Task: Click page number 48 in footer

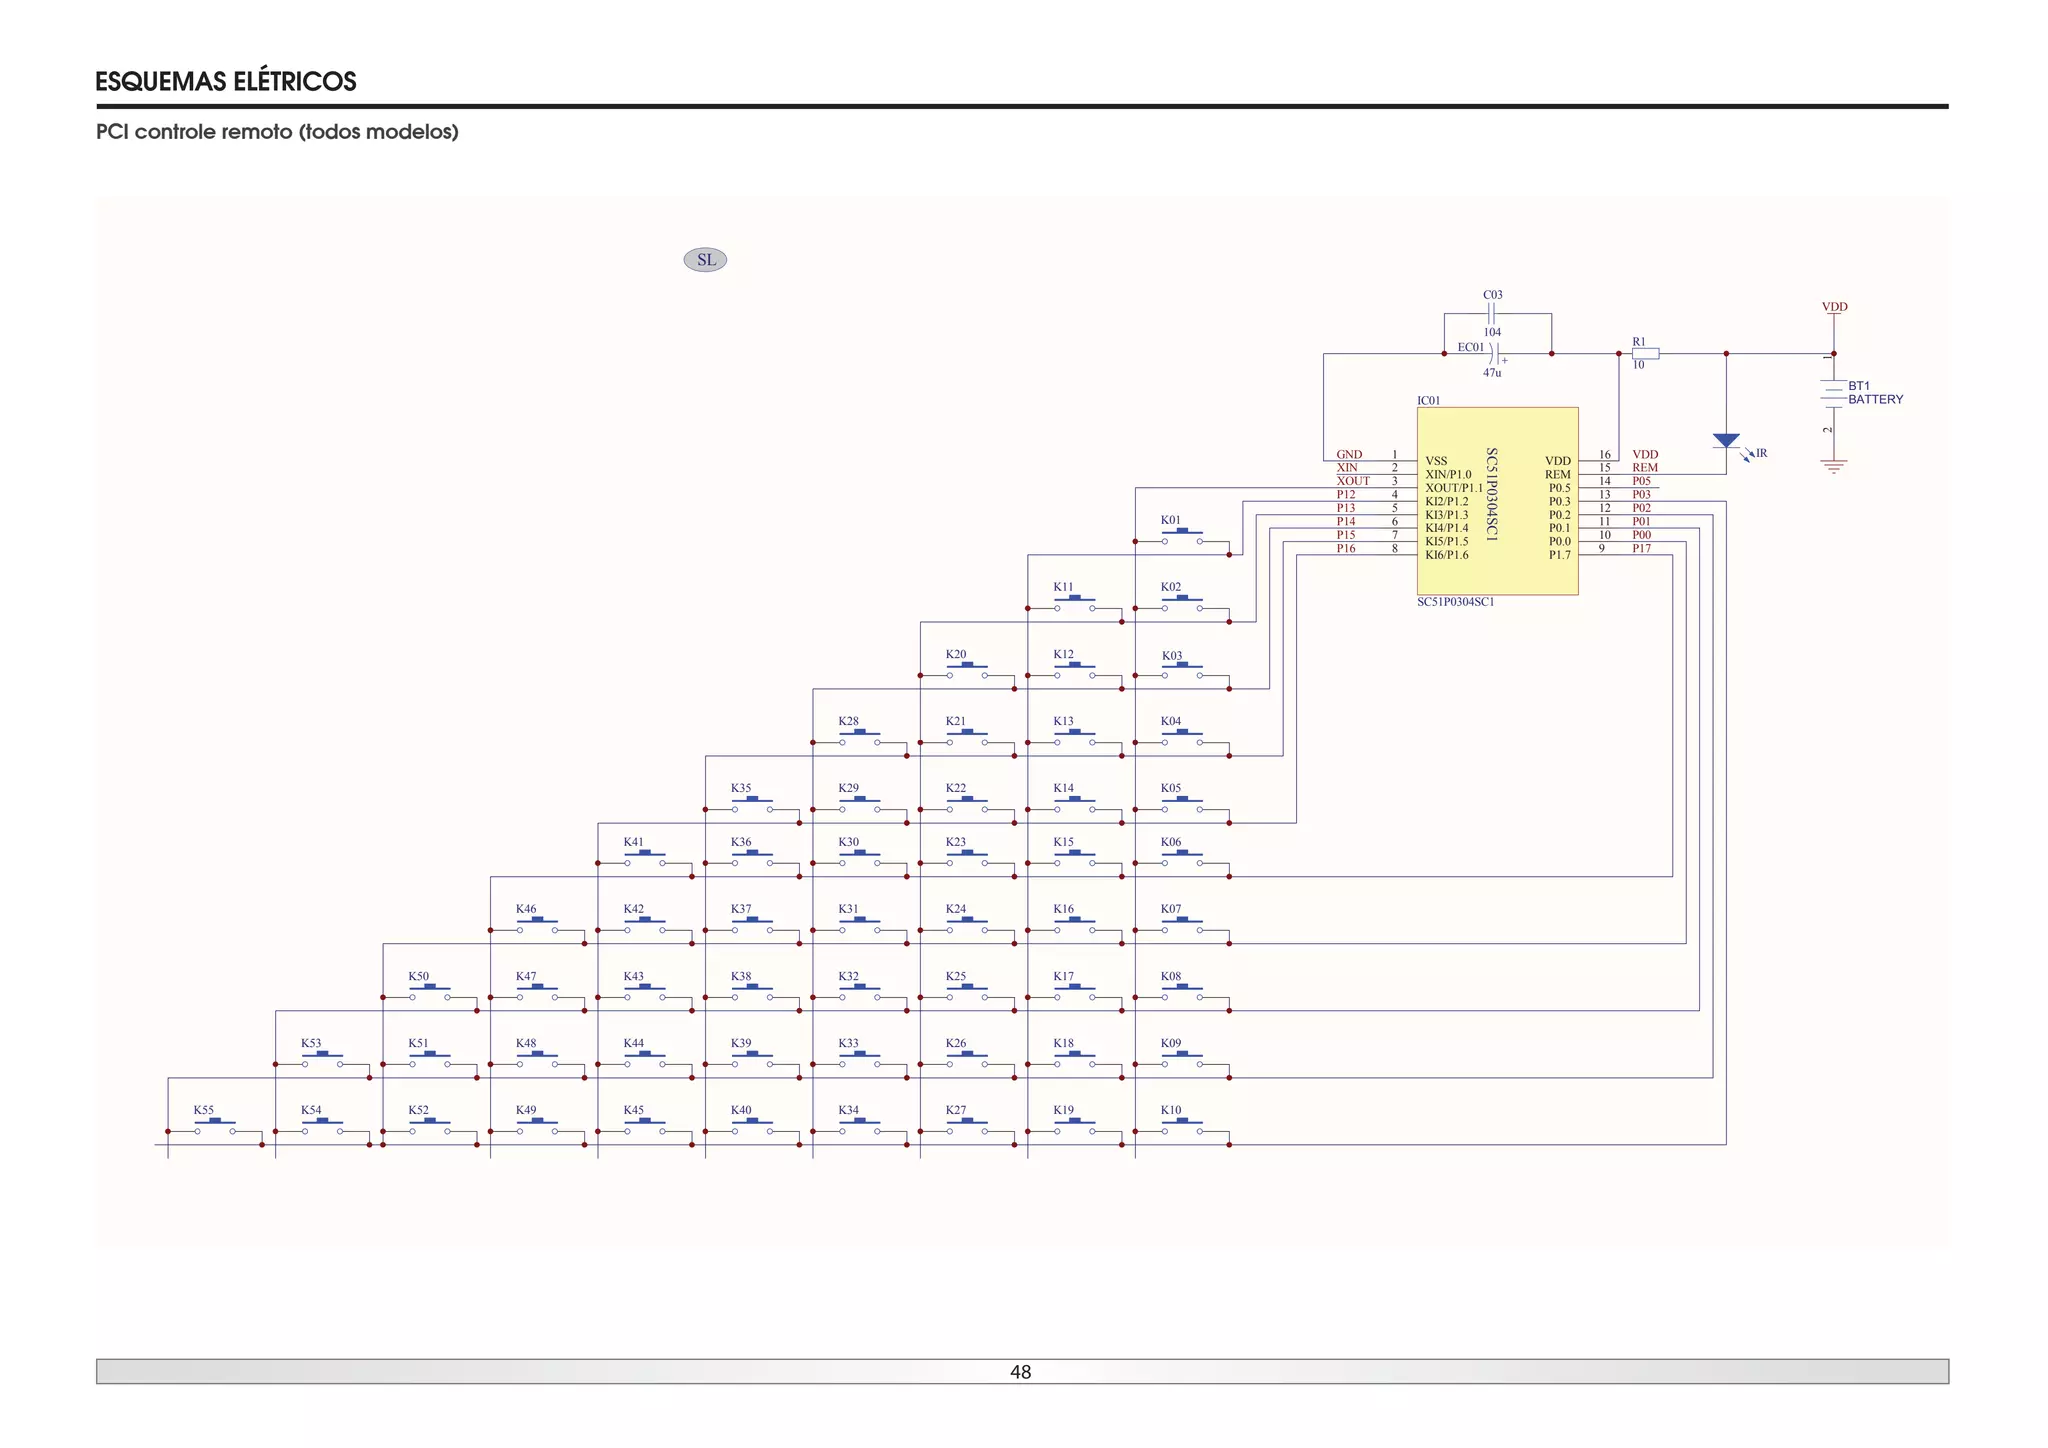Action: [1020, 1372]
